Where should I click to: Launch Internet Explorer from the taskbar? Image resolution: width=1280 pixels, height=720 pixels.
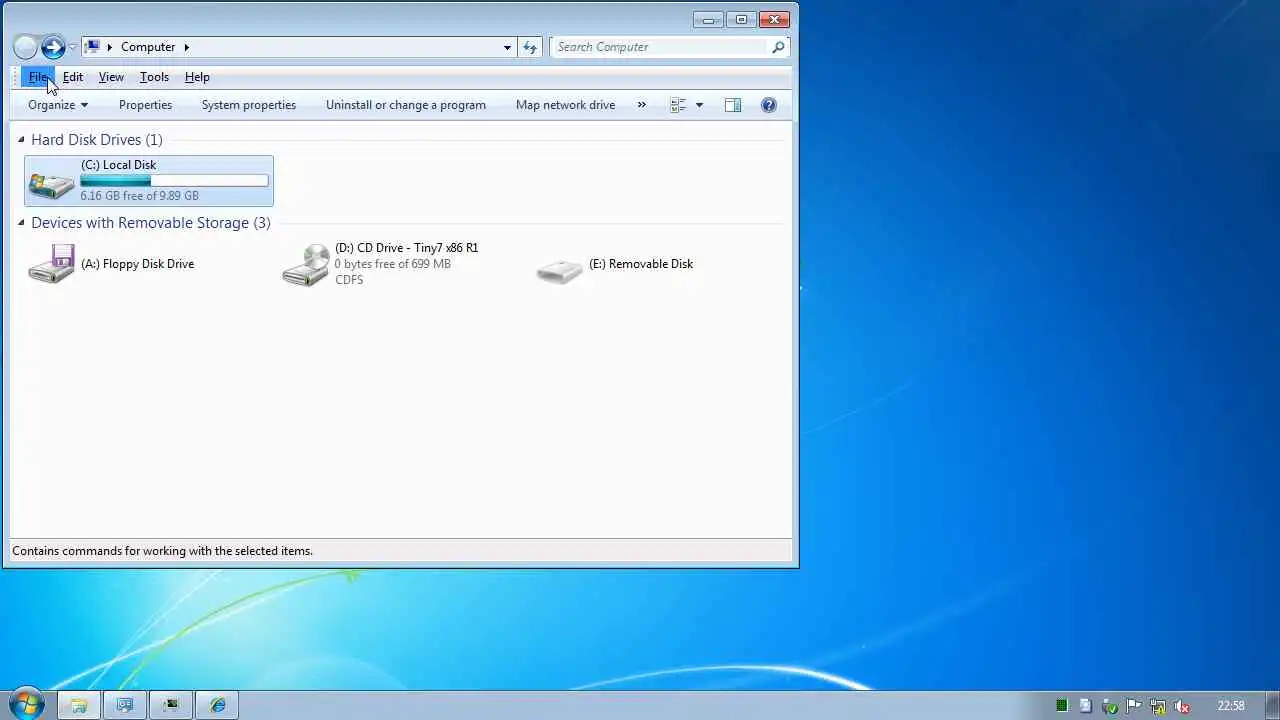pyautogui.click(x=218, y=705)
